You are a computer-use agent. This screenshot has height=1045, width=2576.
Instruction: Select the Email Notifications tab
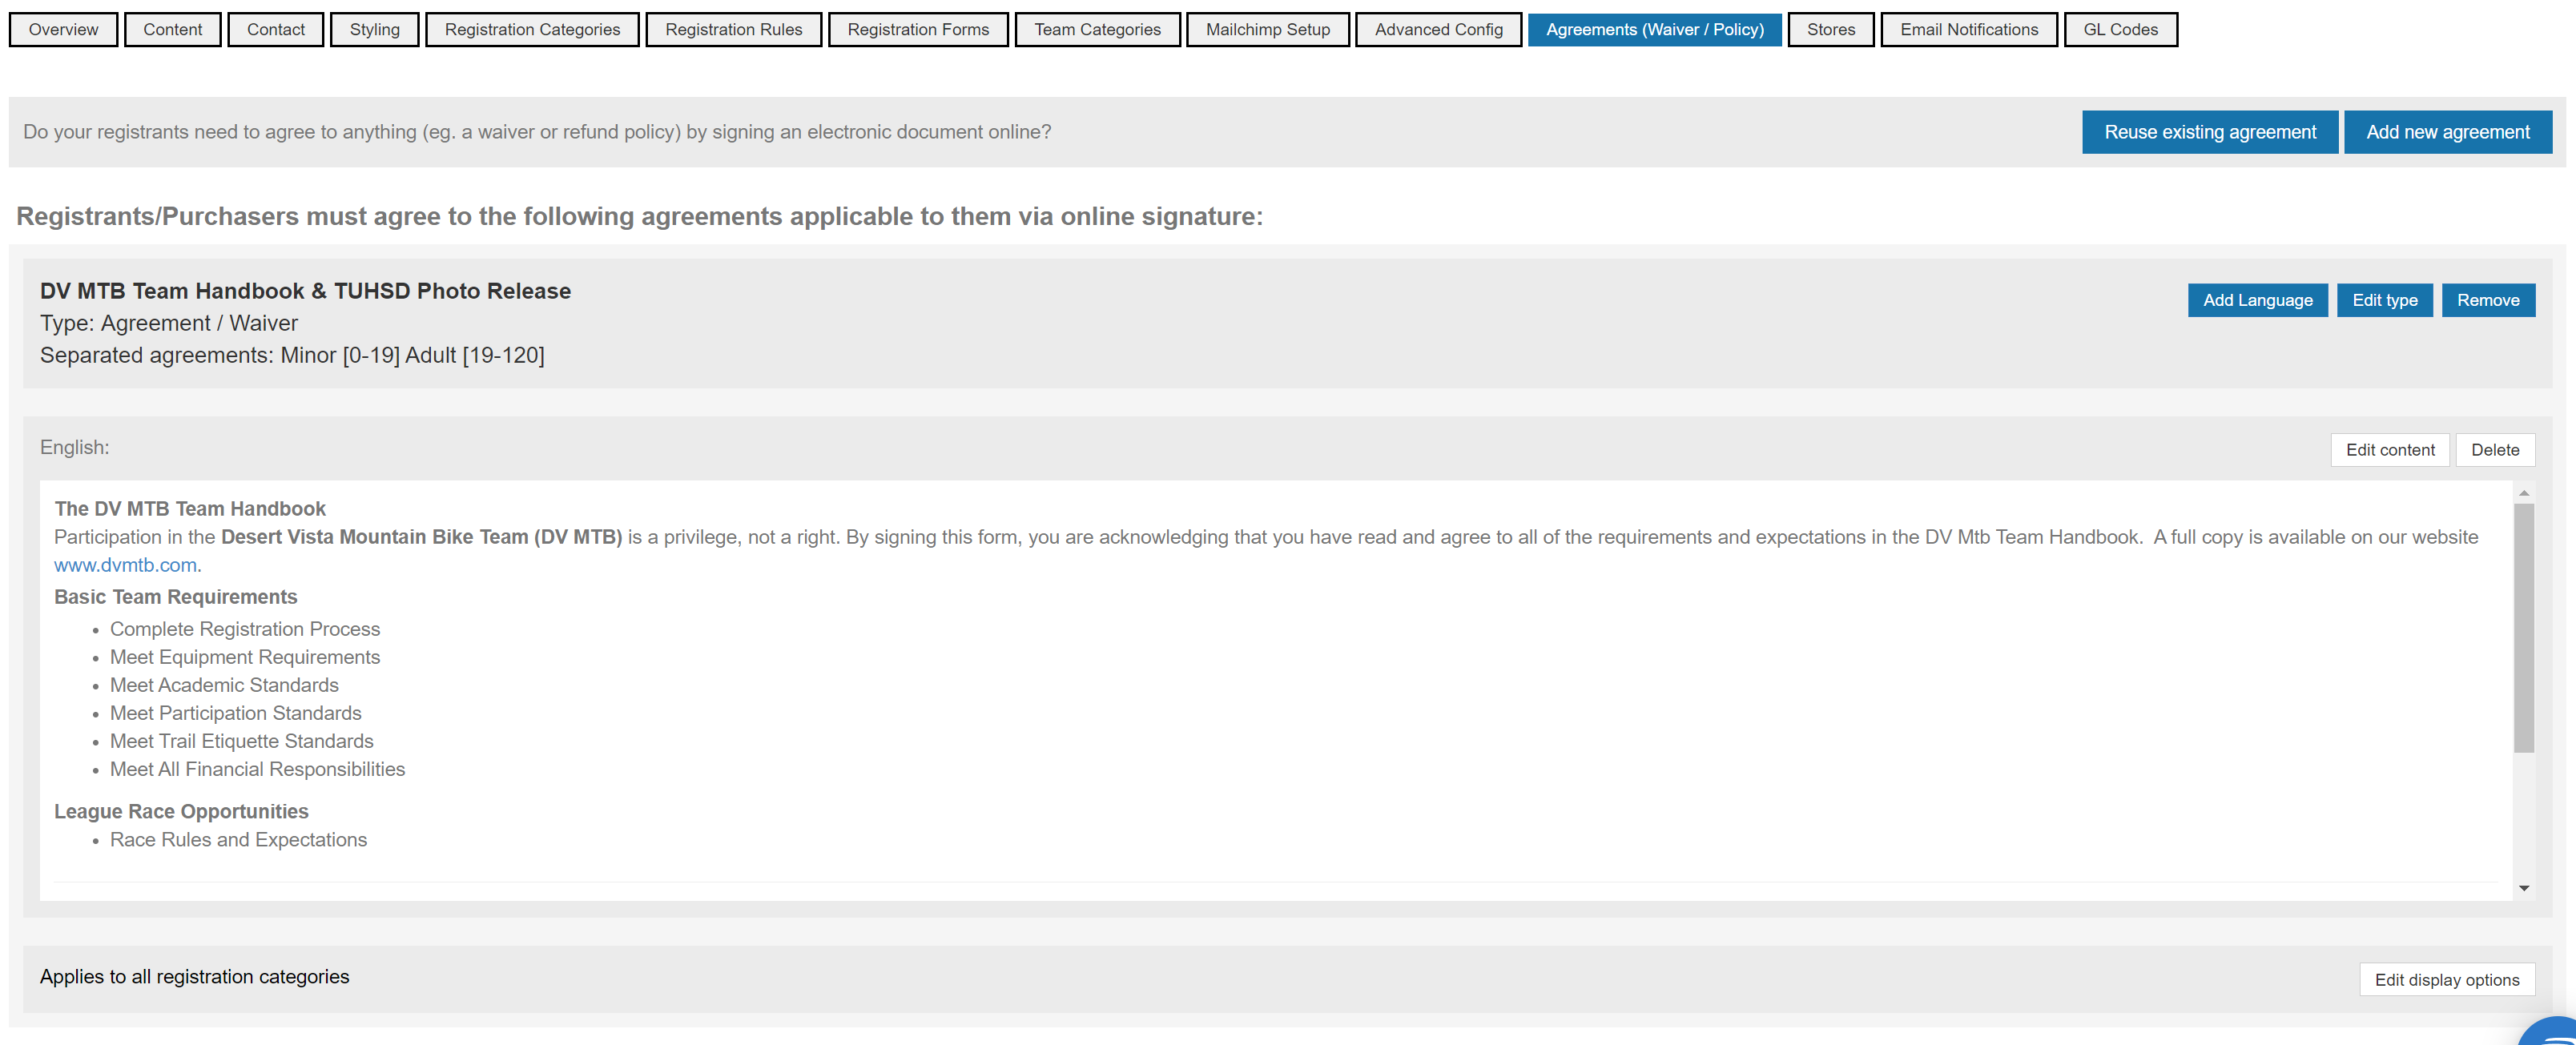pos(1968,30)
